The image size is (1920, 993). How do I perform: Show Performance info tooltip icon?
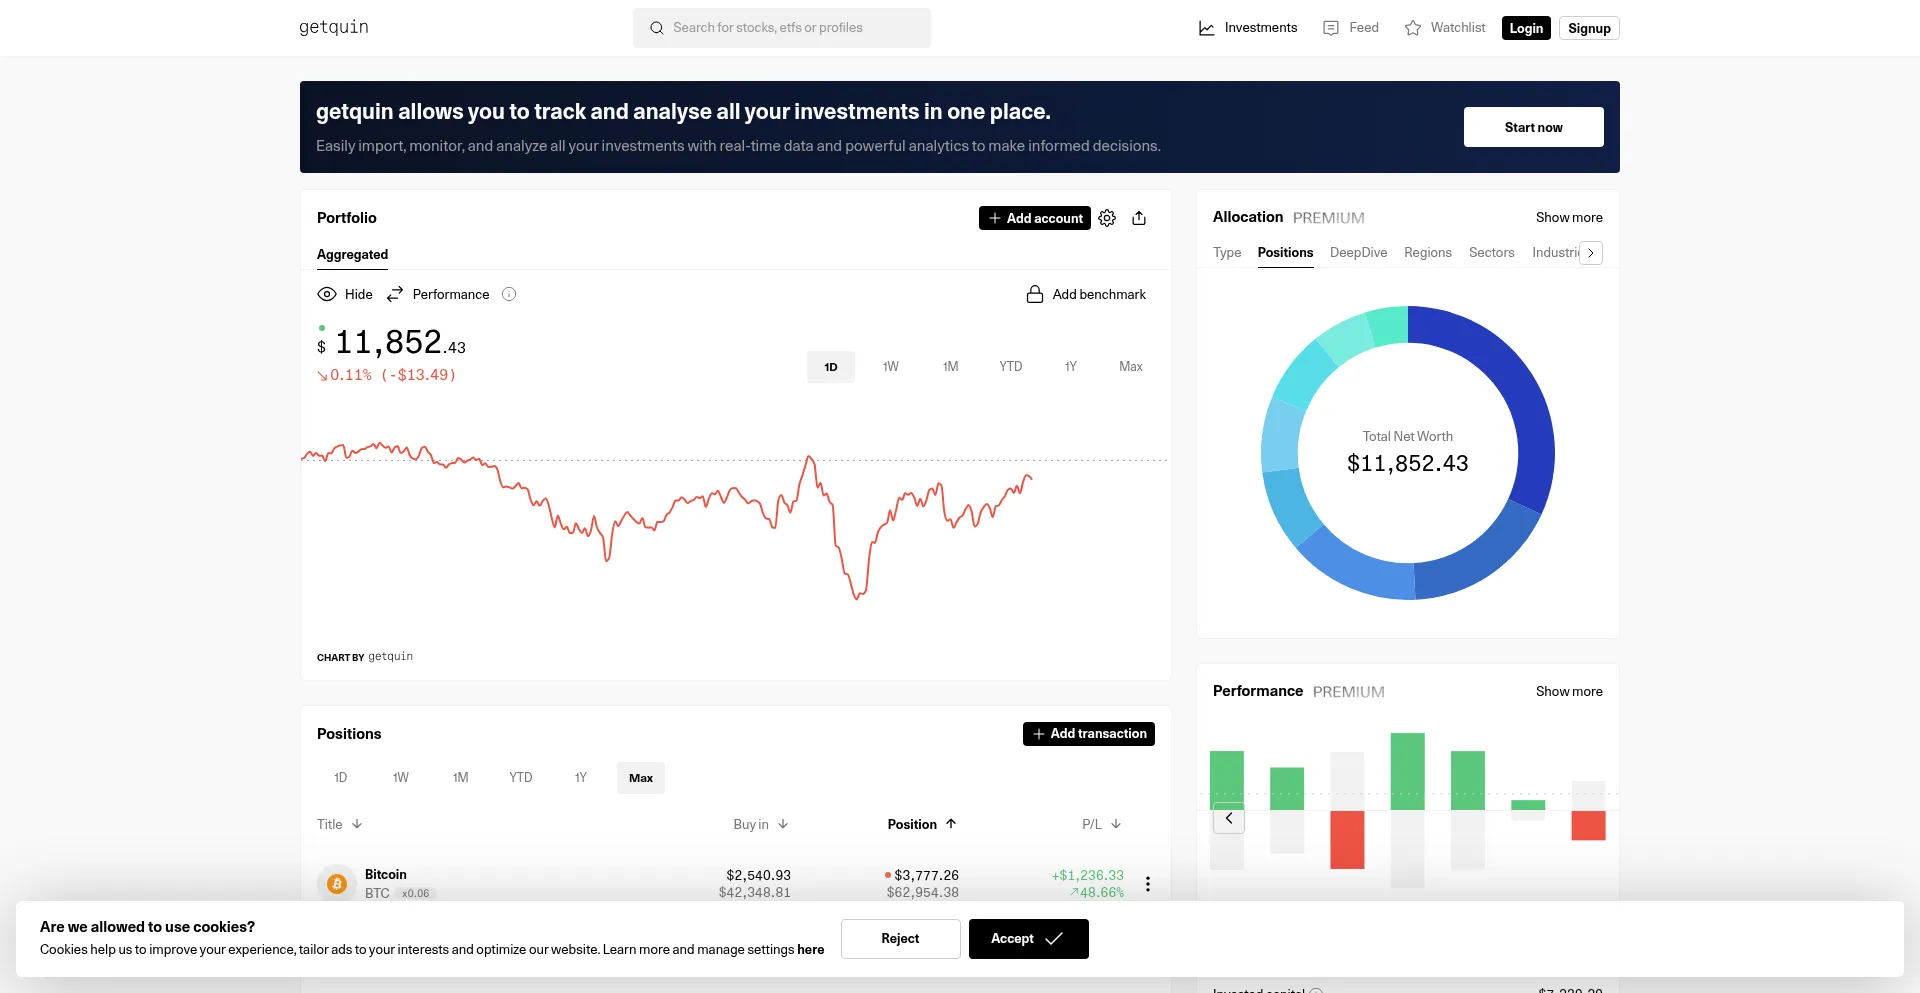point(509,294)
